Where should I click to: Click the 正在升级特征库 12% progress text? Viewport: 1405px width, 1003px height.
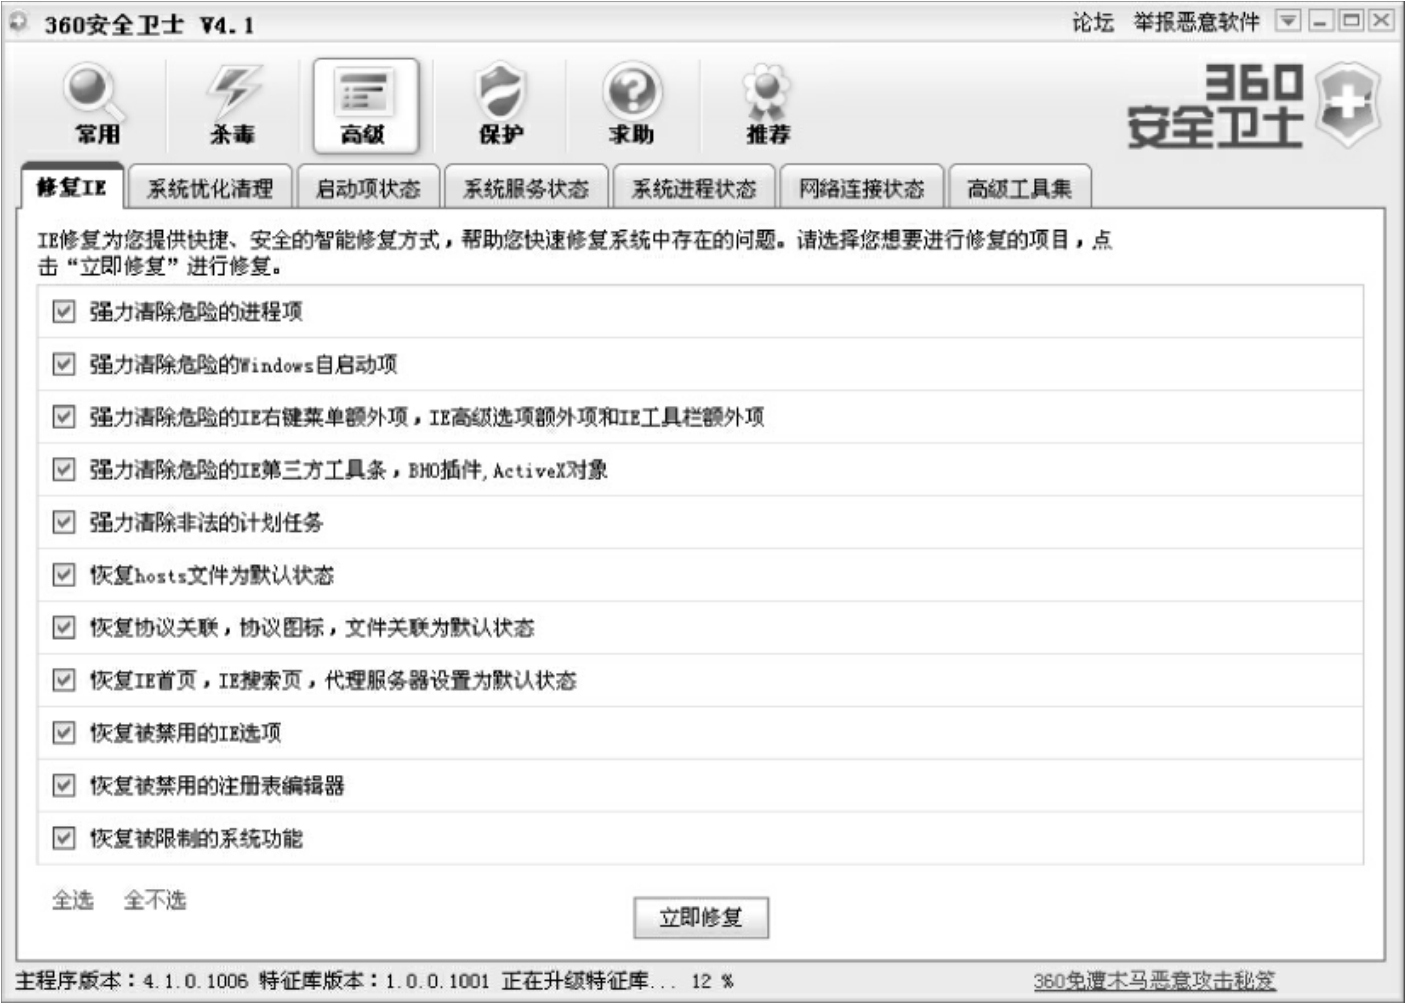coord(618,980)
